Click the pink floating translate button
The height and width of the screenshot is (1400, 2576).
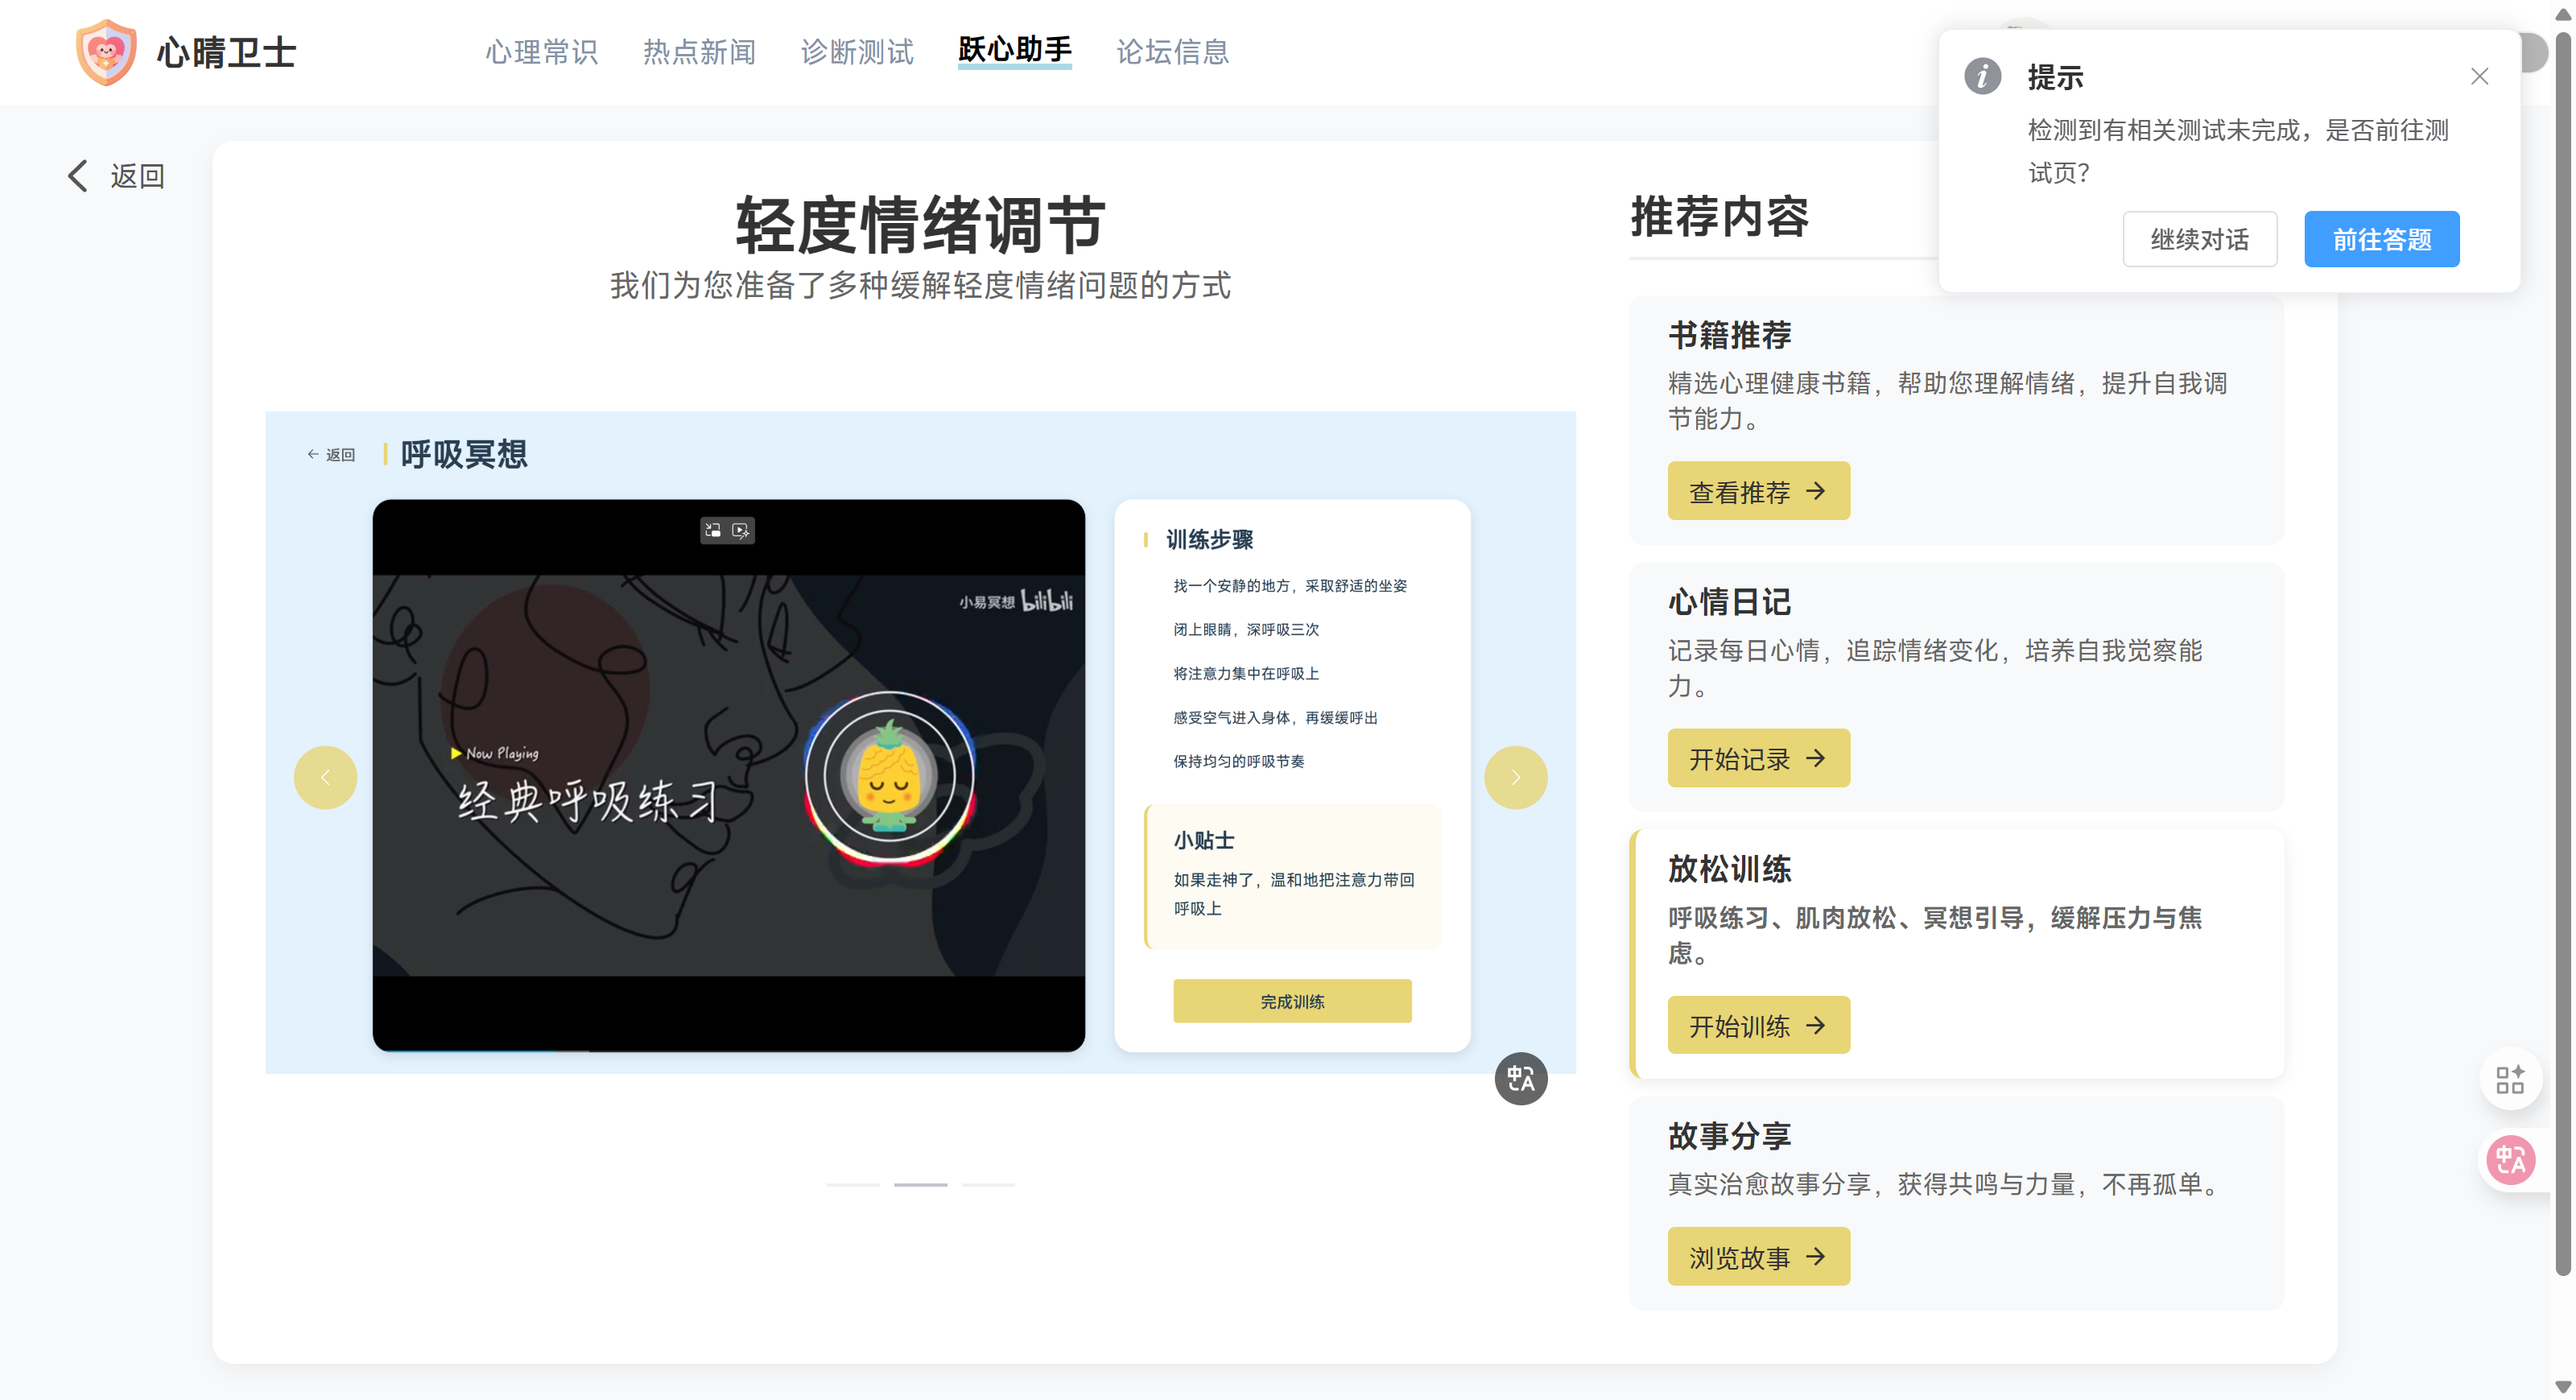[x=2510, y=1160]
